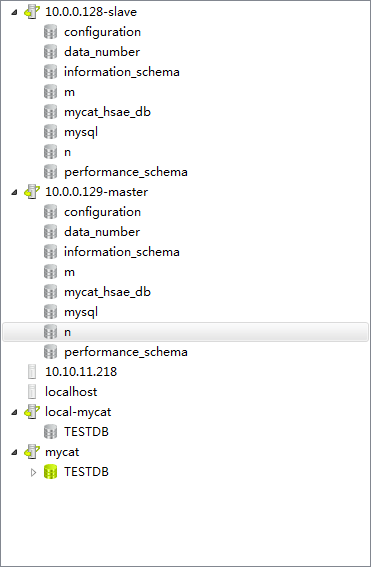
Task: Click the mysql database icon under 10.0.0.128-slave
Action: [x=51, y=132]
